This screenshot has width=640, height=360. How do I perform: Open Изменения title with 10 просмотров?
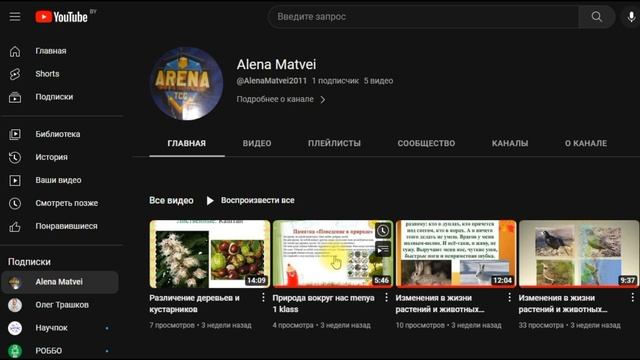(440, 304)
